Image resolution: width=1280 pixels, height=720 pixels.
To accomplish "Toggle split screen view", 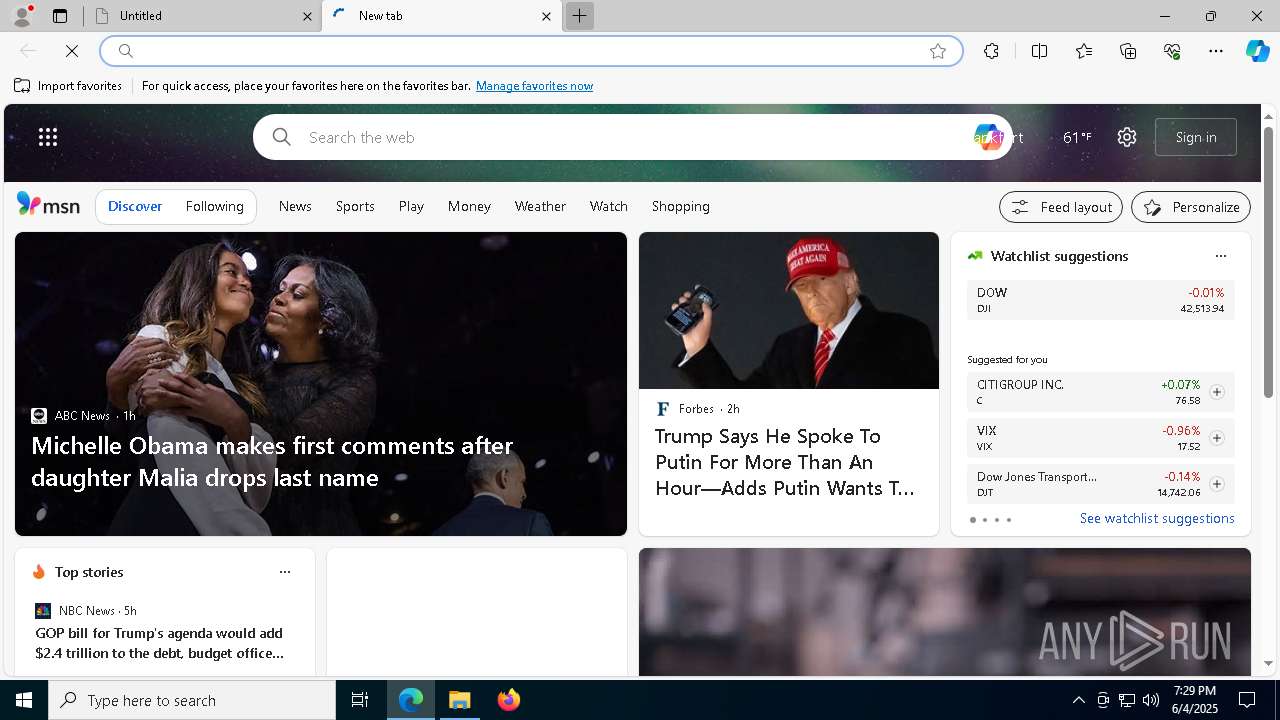I will click(1039, 51).
